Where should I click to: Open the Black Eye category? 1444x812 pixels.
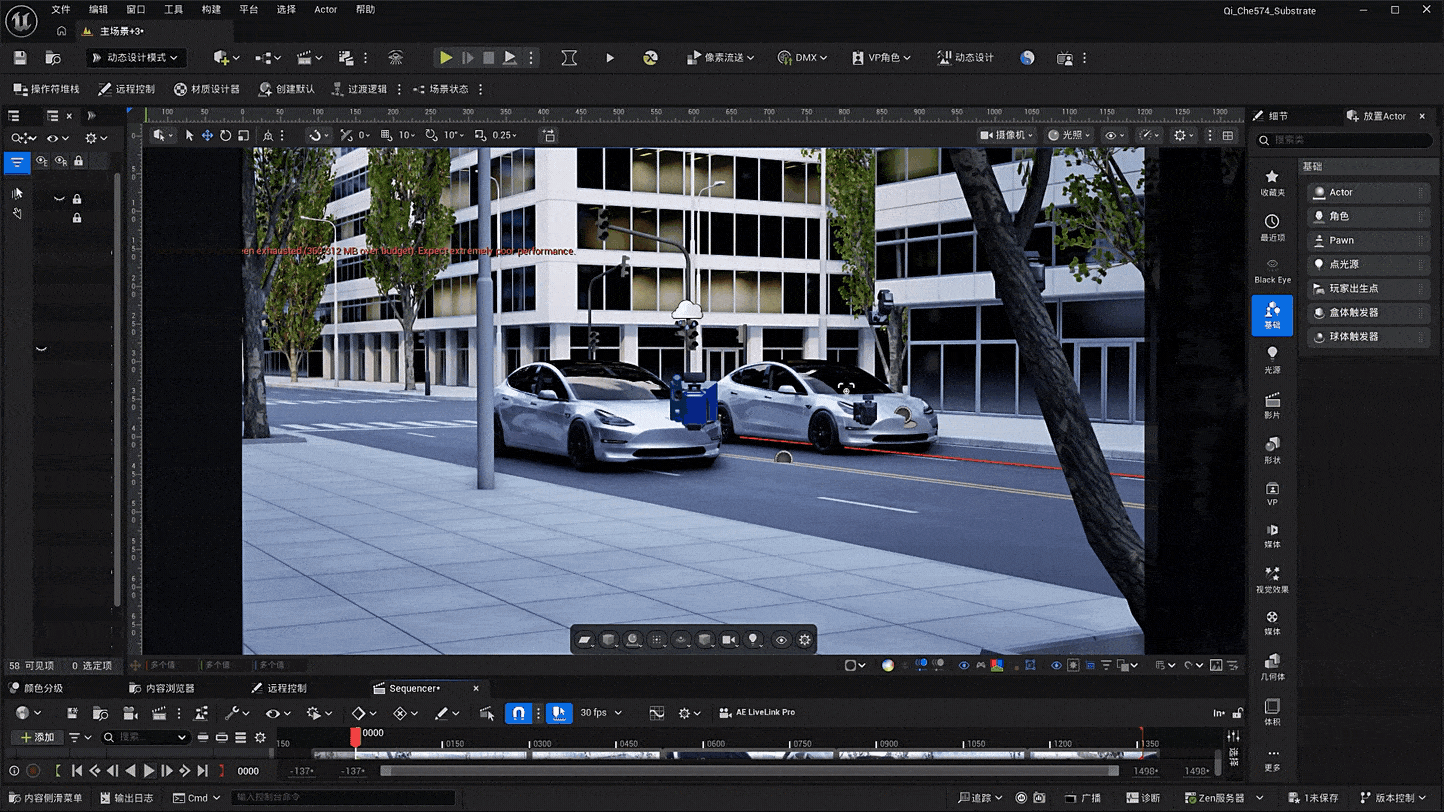[x=1272, y=271]
